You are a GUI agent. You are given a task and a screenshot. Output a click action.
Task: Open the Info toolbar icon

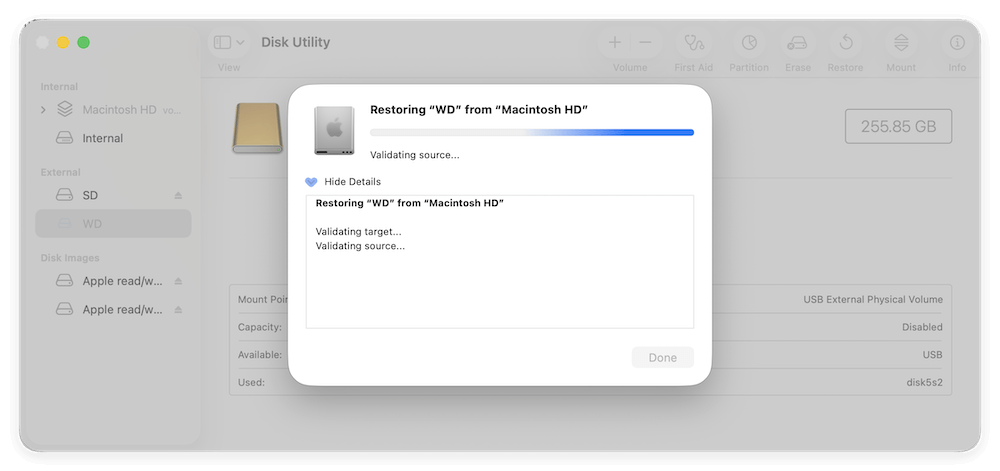[957, 43]
